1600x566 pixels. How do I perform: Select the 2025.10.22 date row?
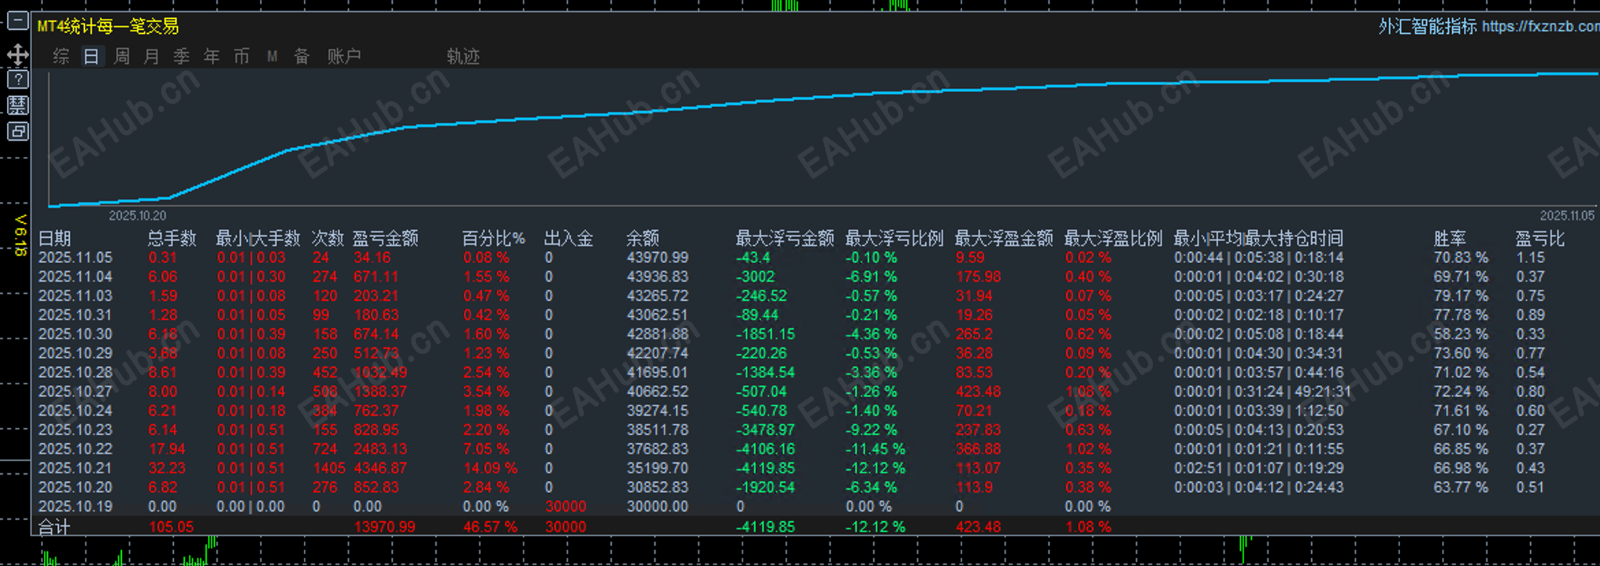(75, 449)
